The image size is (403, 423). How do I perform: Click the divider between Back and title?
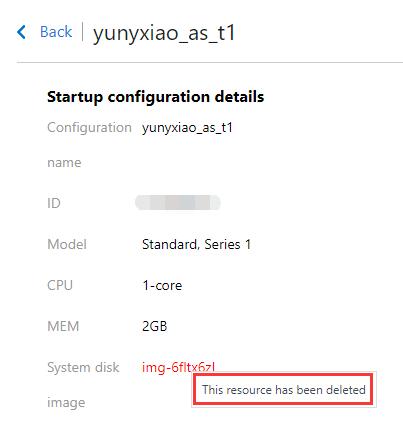(82, 32)
